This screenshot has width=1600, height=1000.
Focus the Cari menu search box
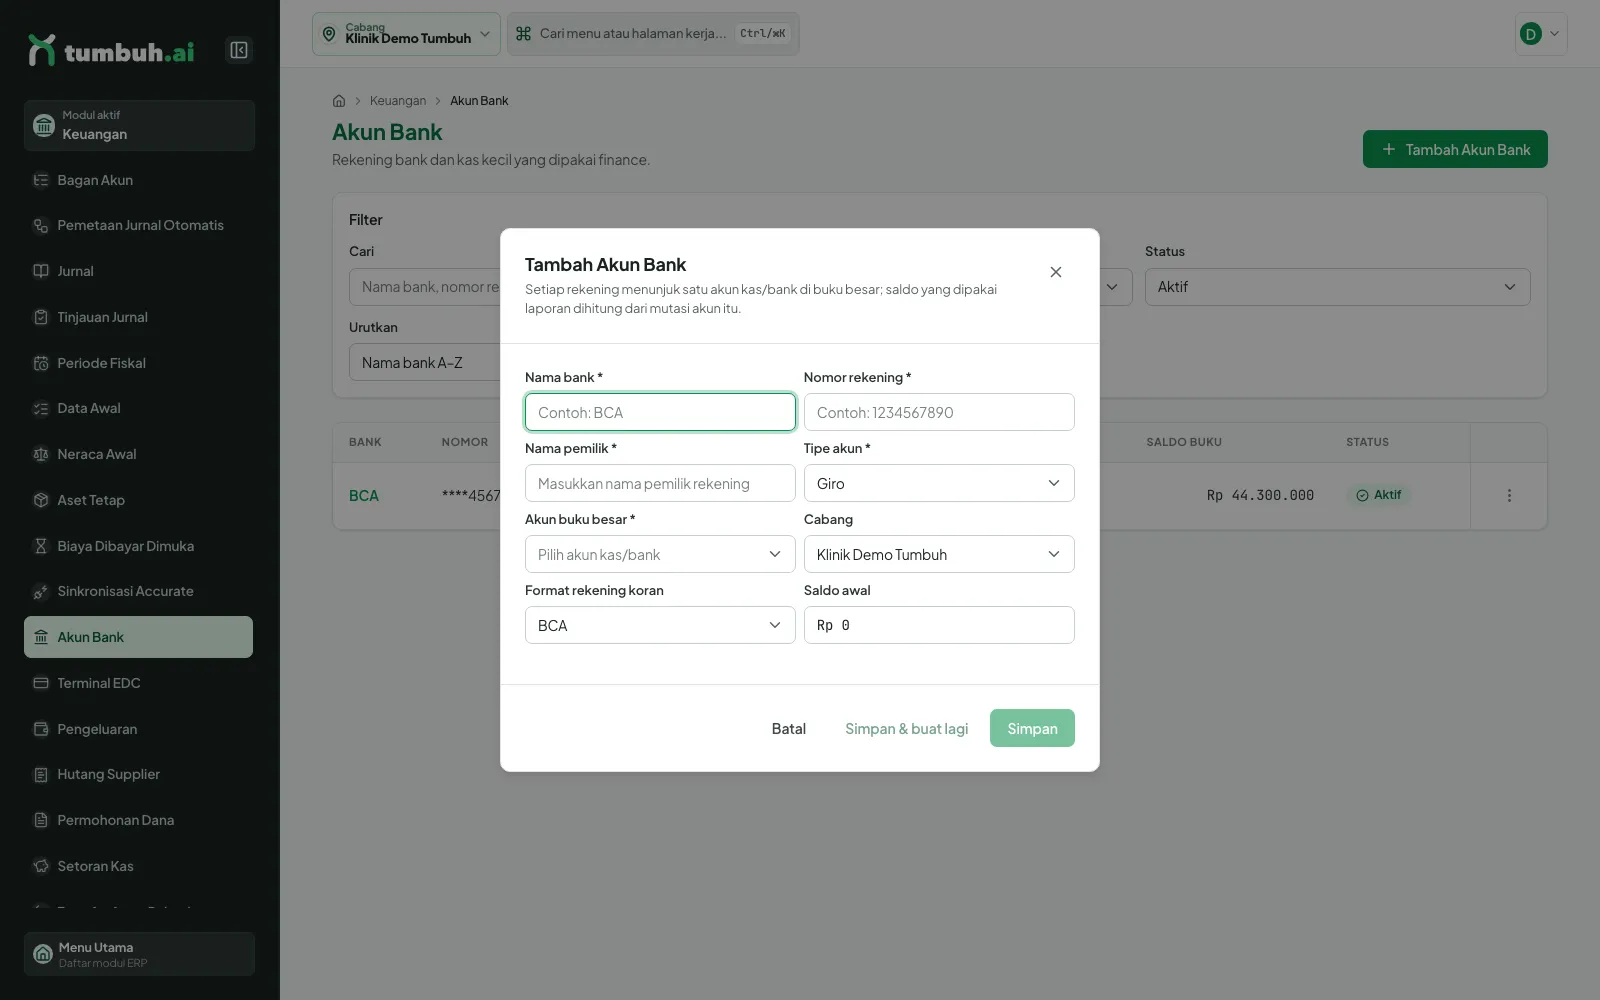pos(653,34)
